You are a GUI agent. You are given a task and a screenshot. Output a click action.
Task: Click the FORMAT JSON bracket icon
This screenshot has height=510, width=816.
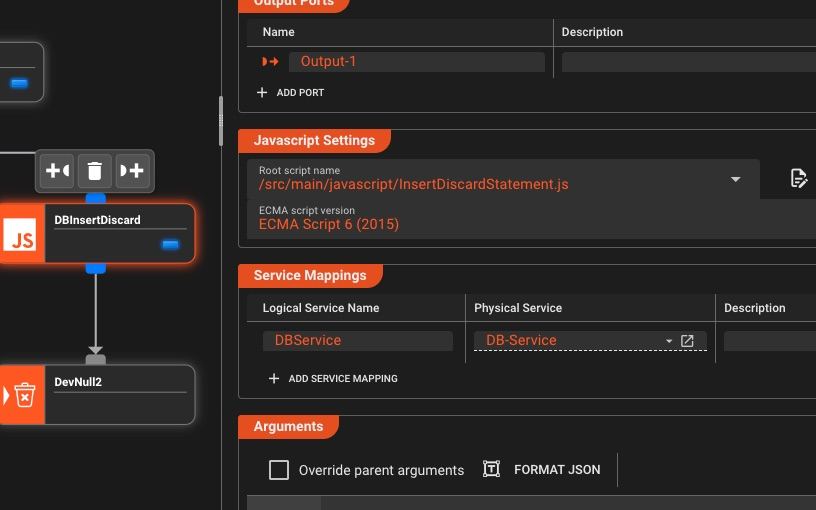click(491, 469)
